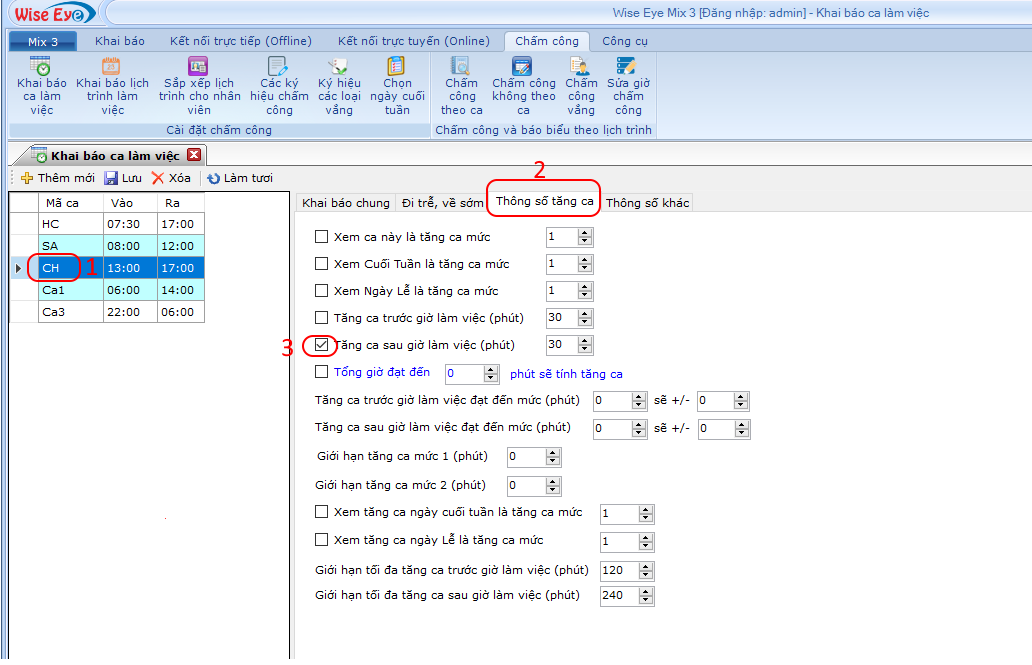
Task: Open Khai báo ca làm việc ribbon icon
Action: point(41,68)
